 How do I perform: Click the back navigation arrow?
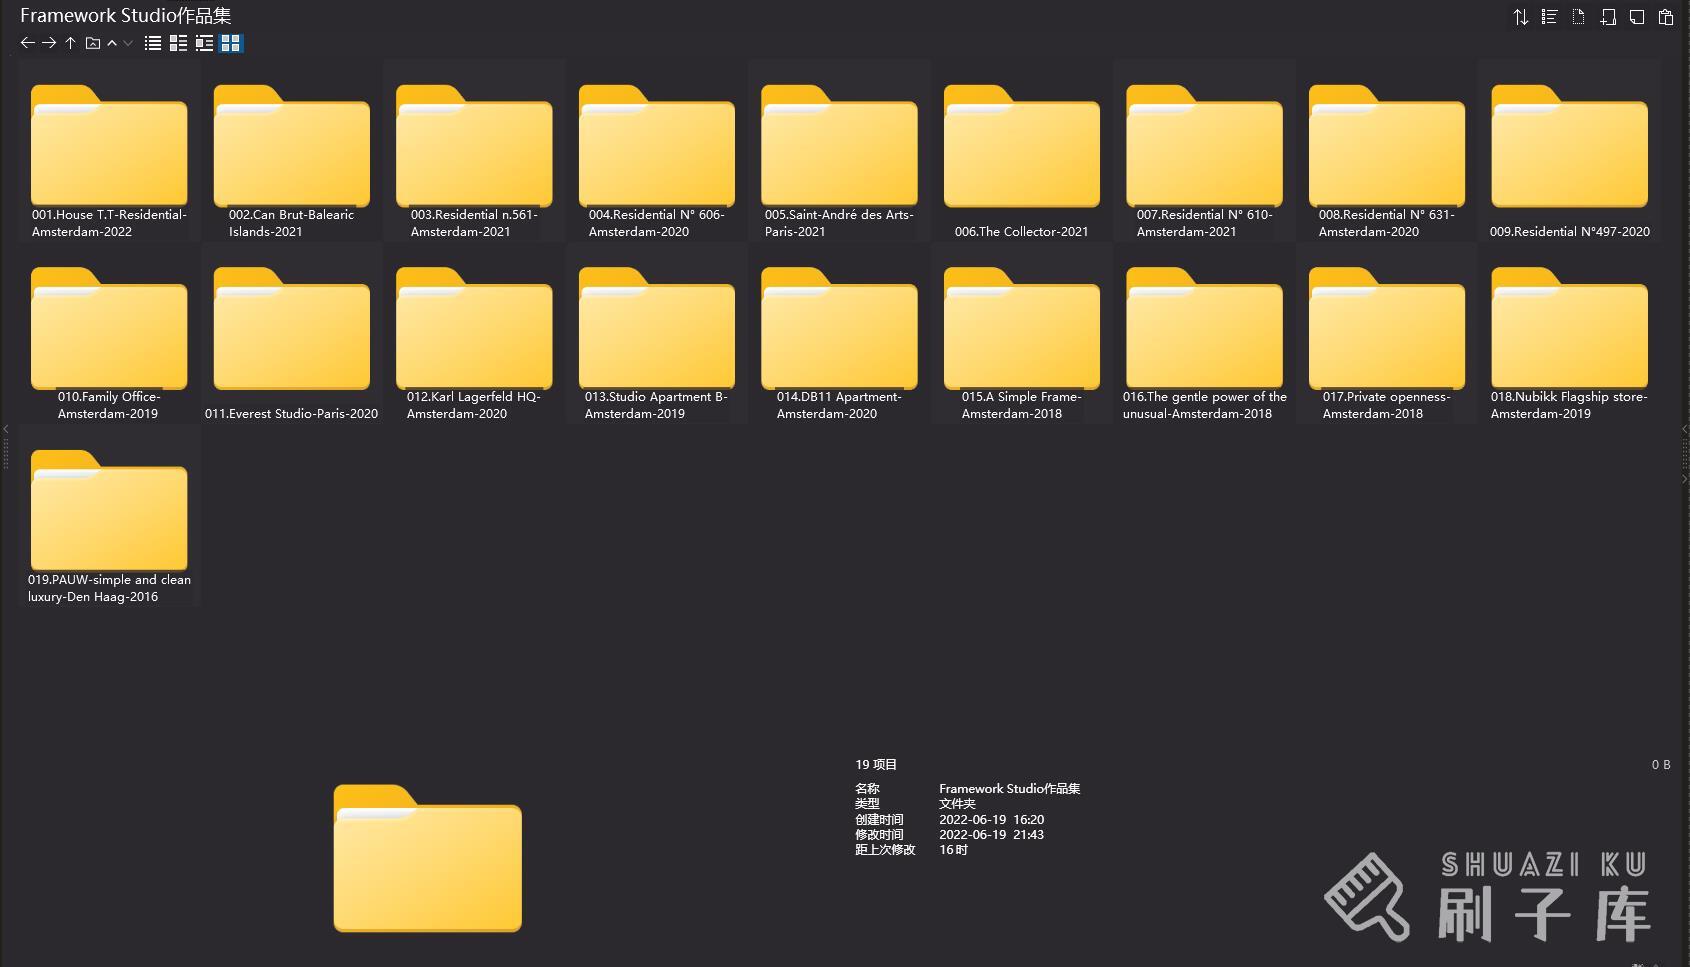[27, 43]
